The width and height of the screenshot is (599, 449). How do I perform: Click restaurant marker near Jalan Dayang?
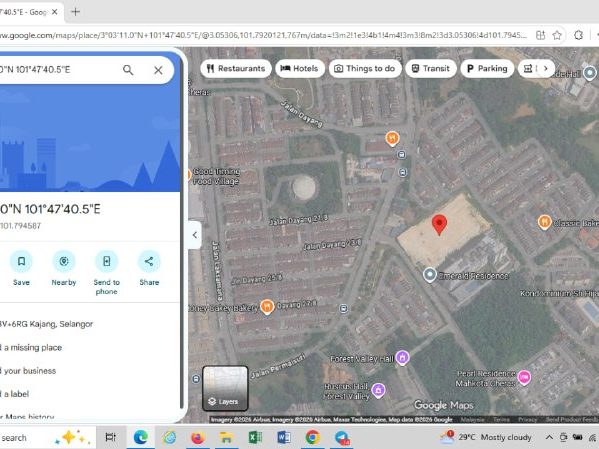click(x=392, y=139)
